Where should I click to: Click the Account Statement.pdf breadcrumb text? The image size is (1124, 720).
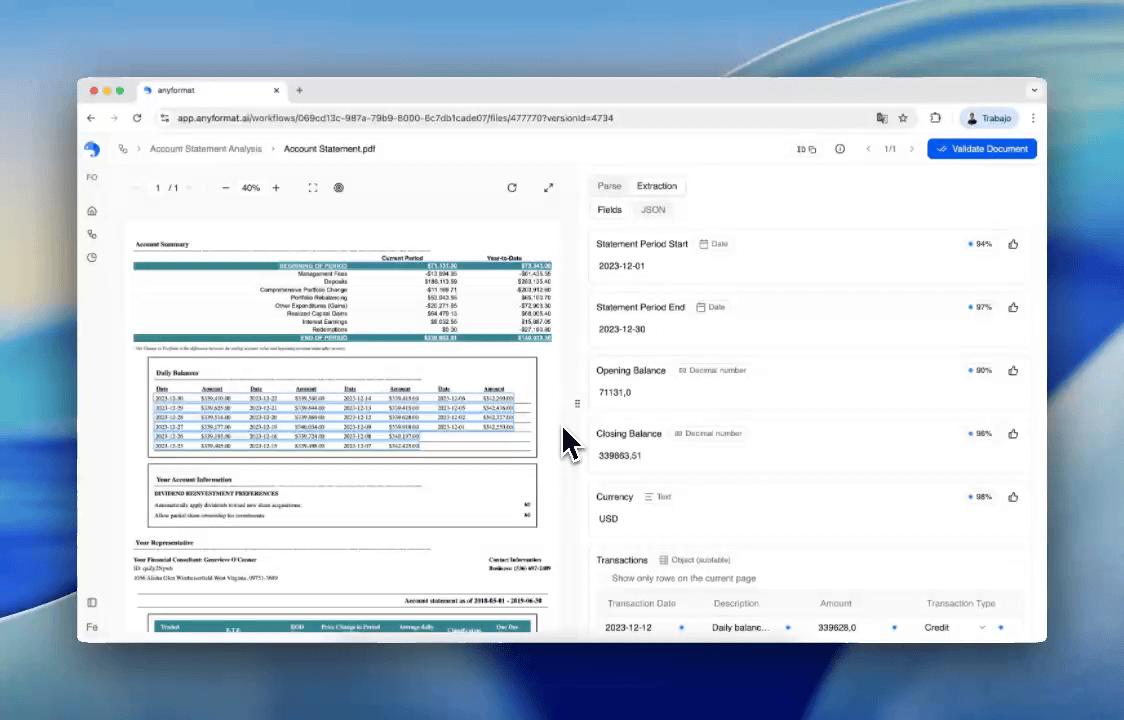(x=329, y=149)
